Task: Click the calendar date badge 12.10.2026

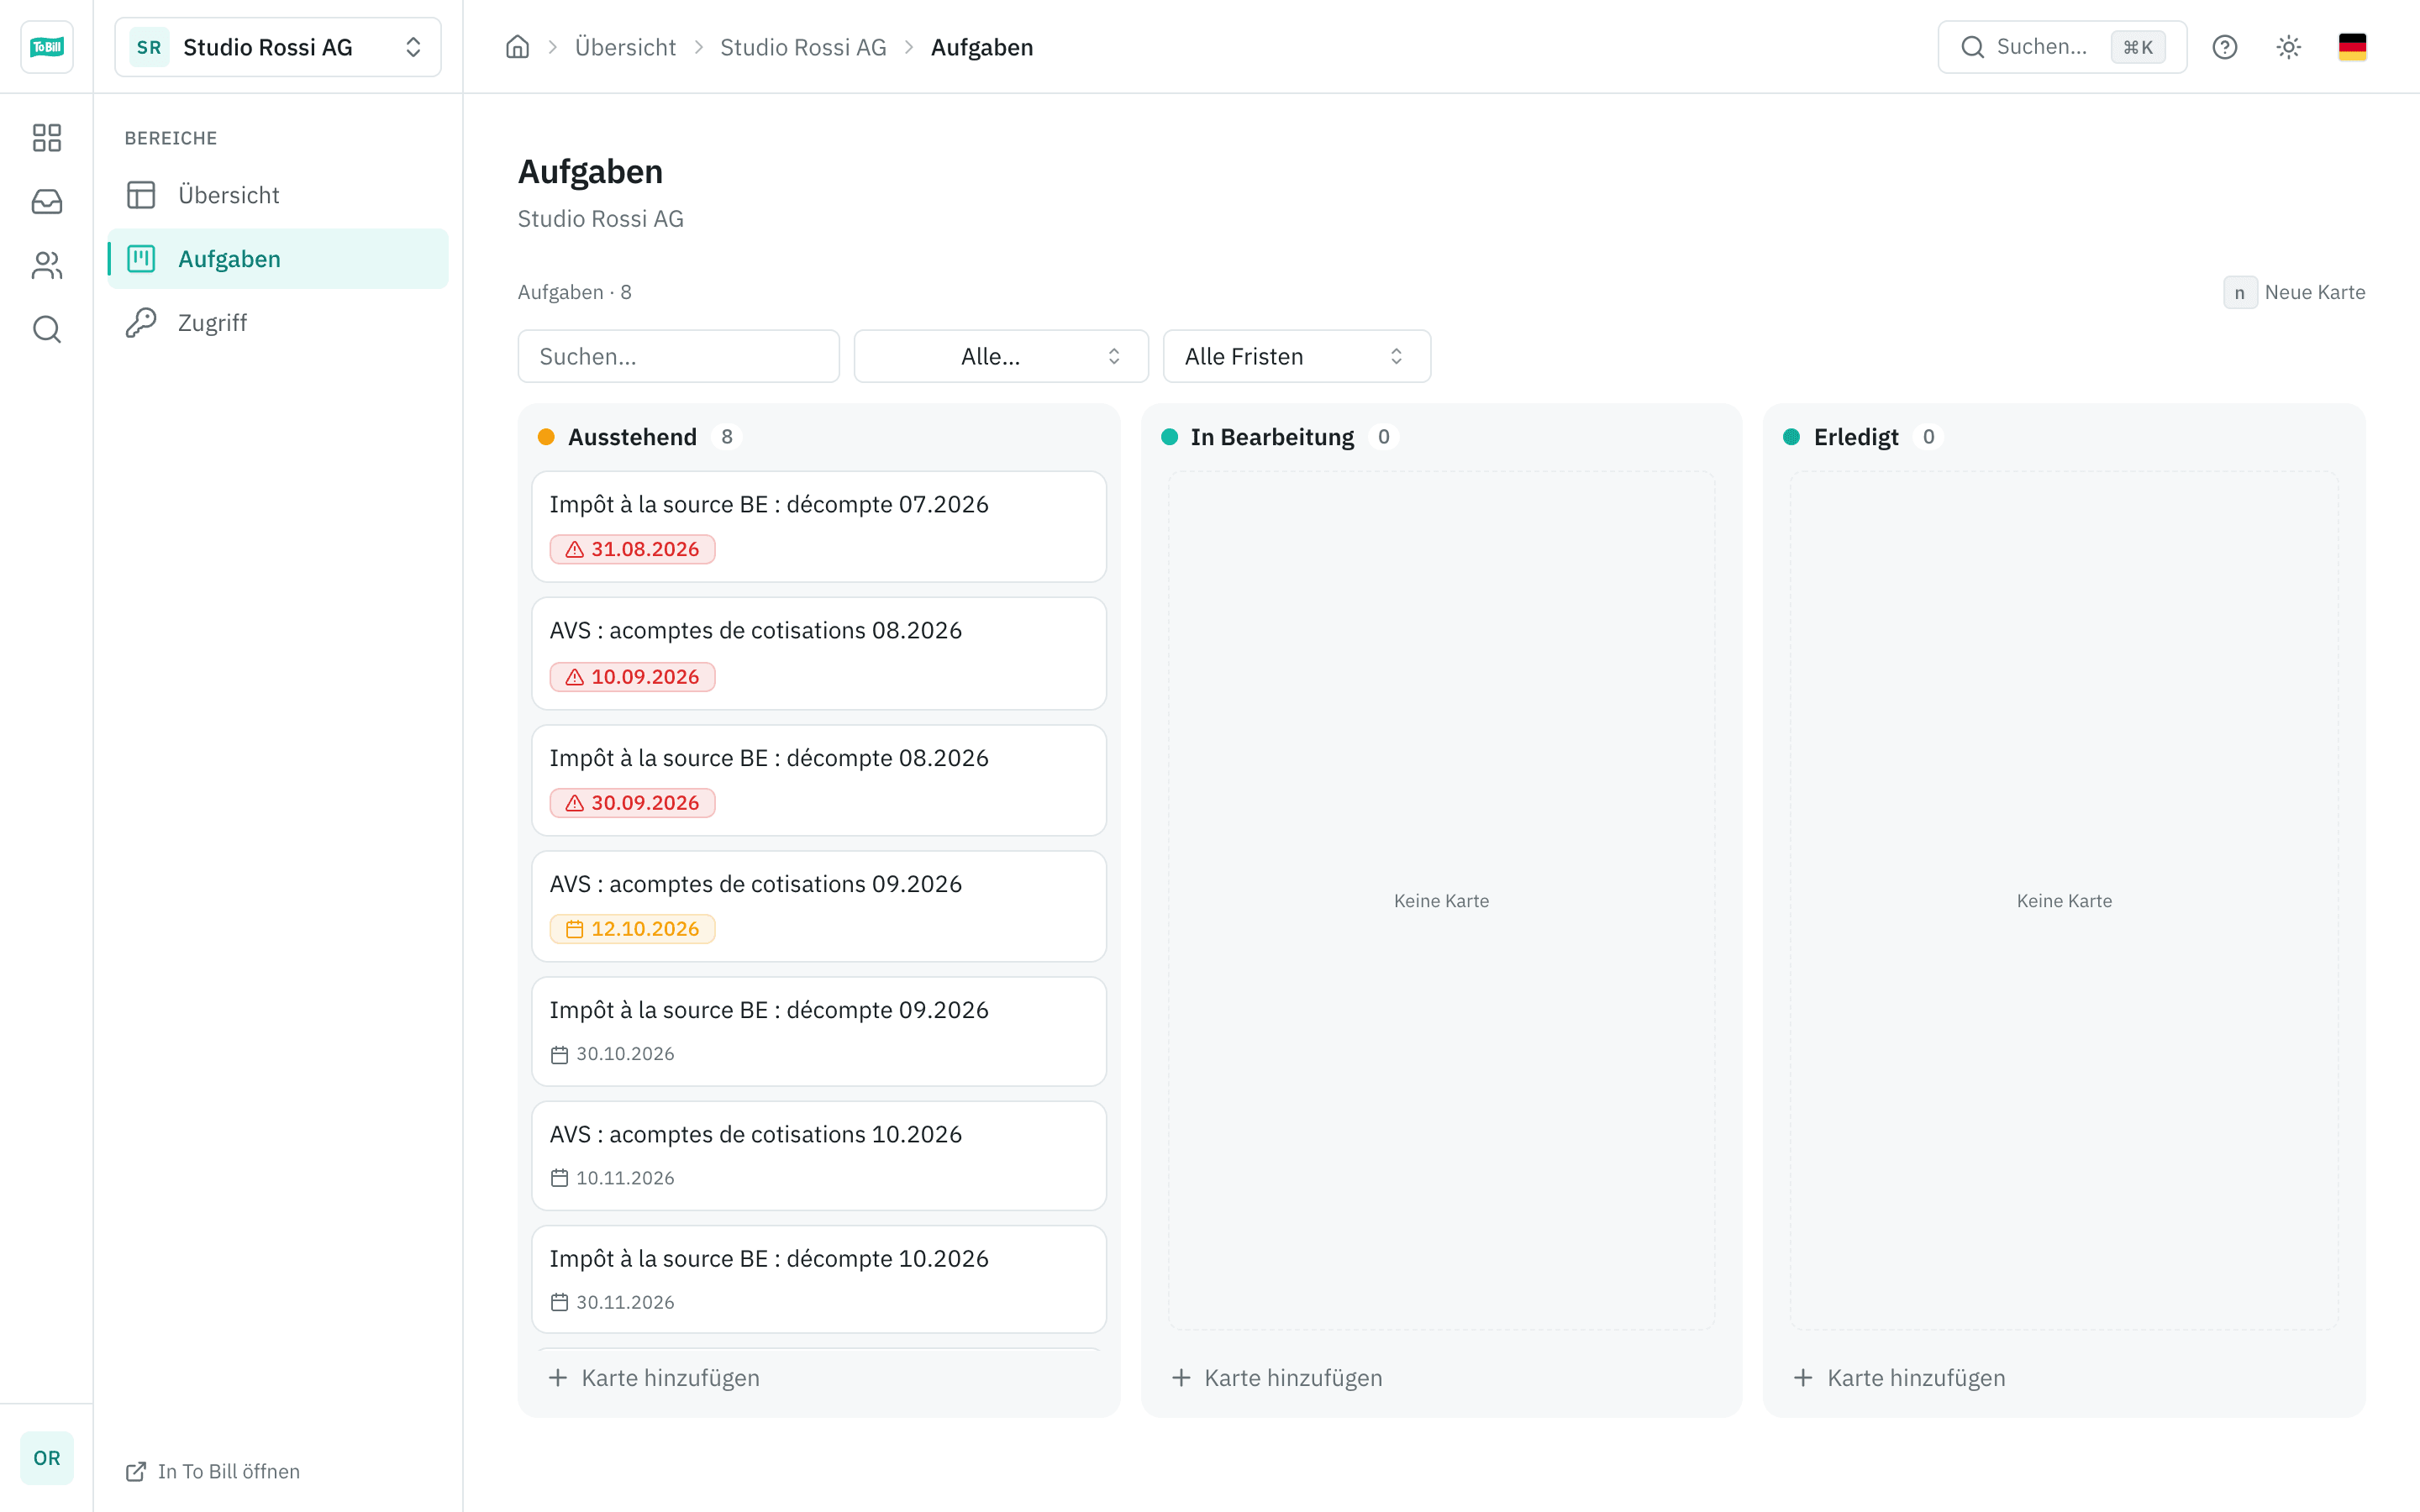Action: [632, 929]
